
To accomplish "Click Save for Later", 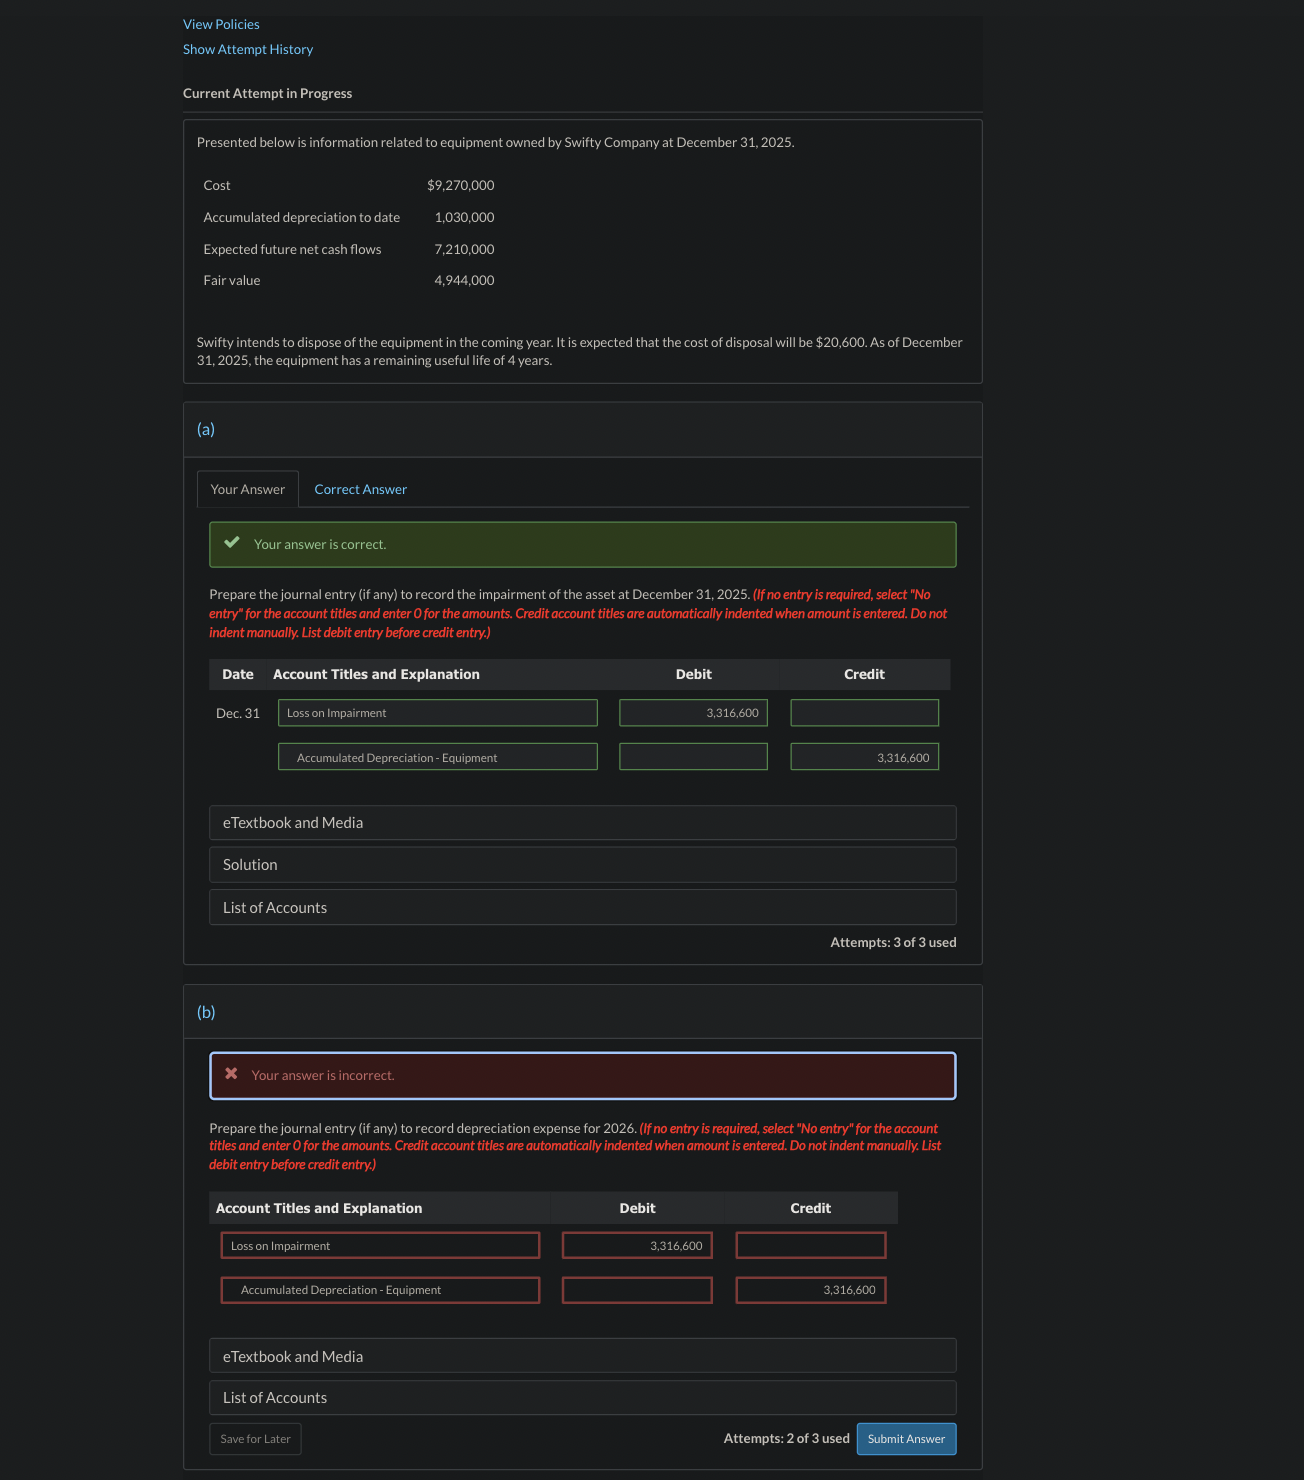I will [255, 1438].
